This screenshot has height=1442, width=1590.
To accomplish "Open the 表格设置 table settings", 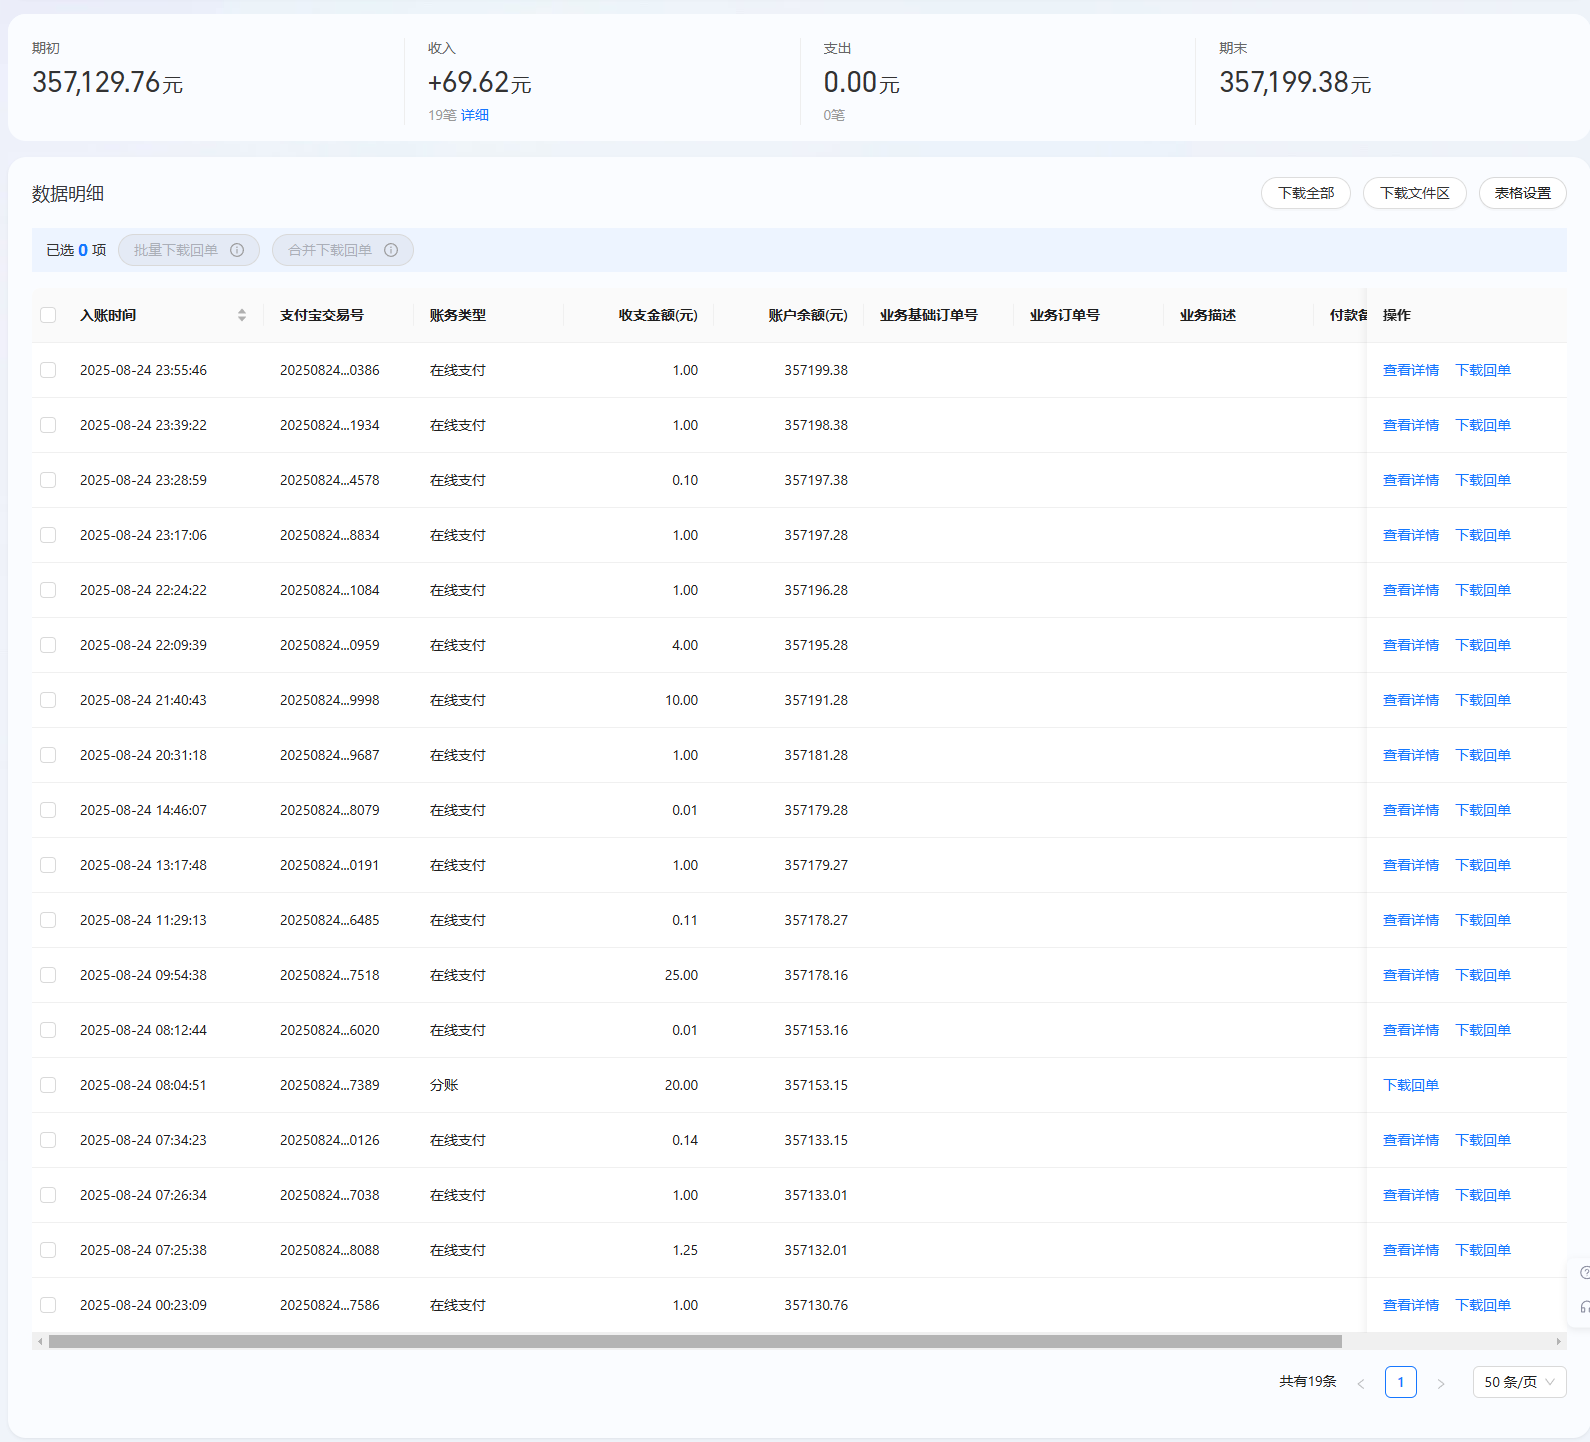I will [x=1522, y=193].
